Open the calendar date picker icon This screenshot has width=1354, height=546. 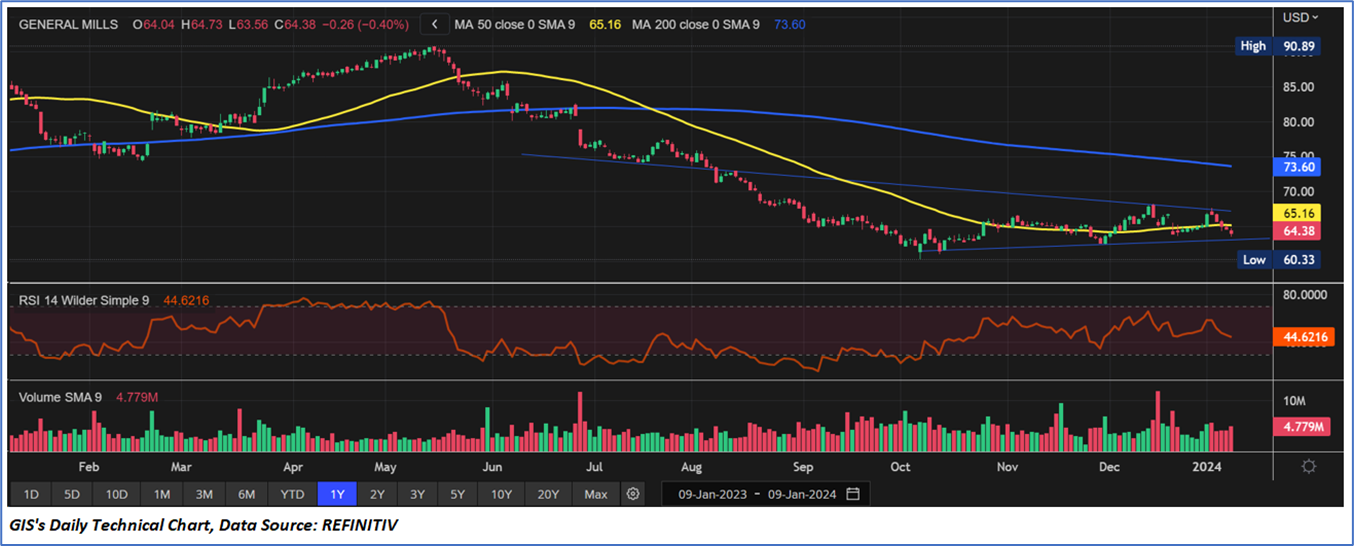click(x=853, y=494)
